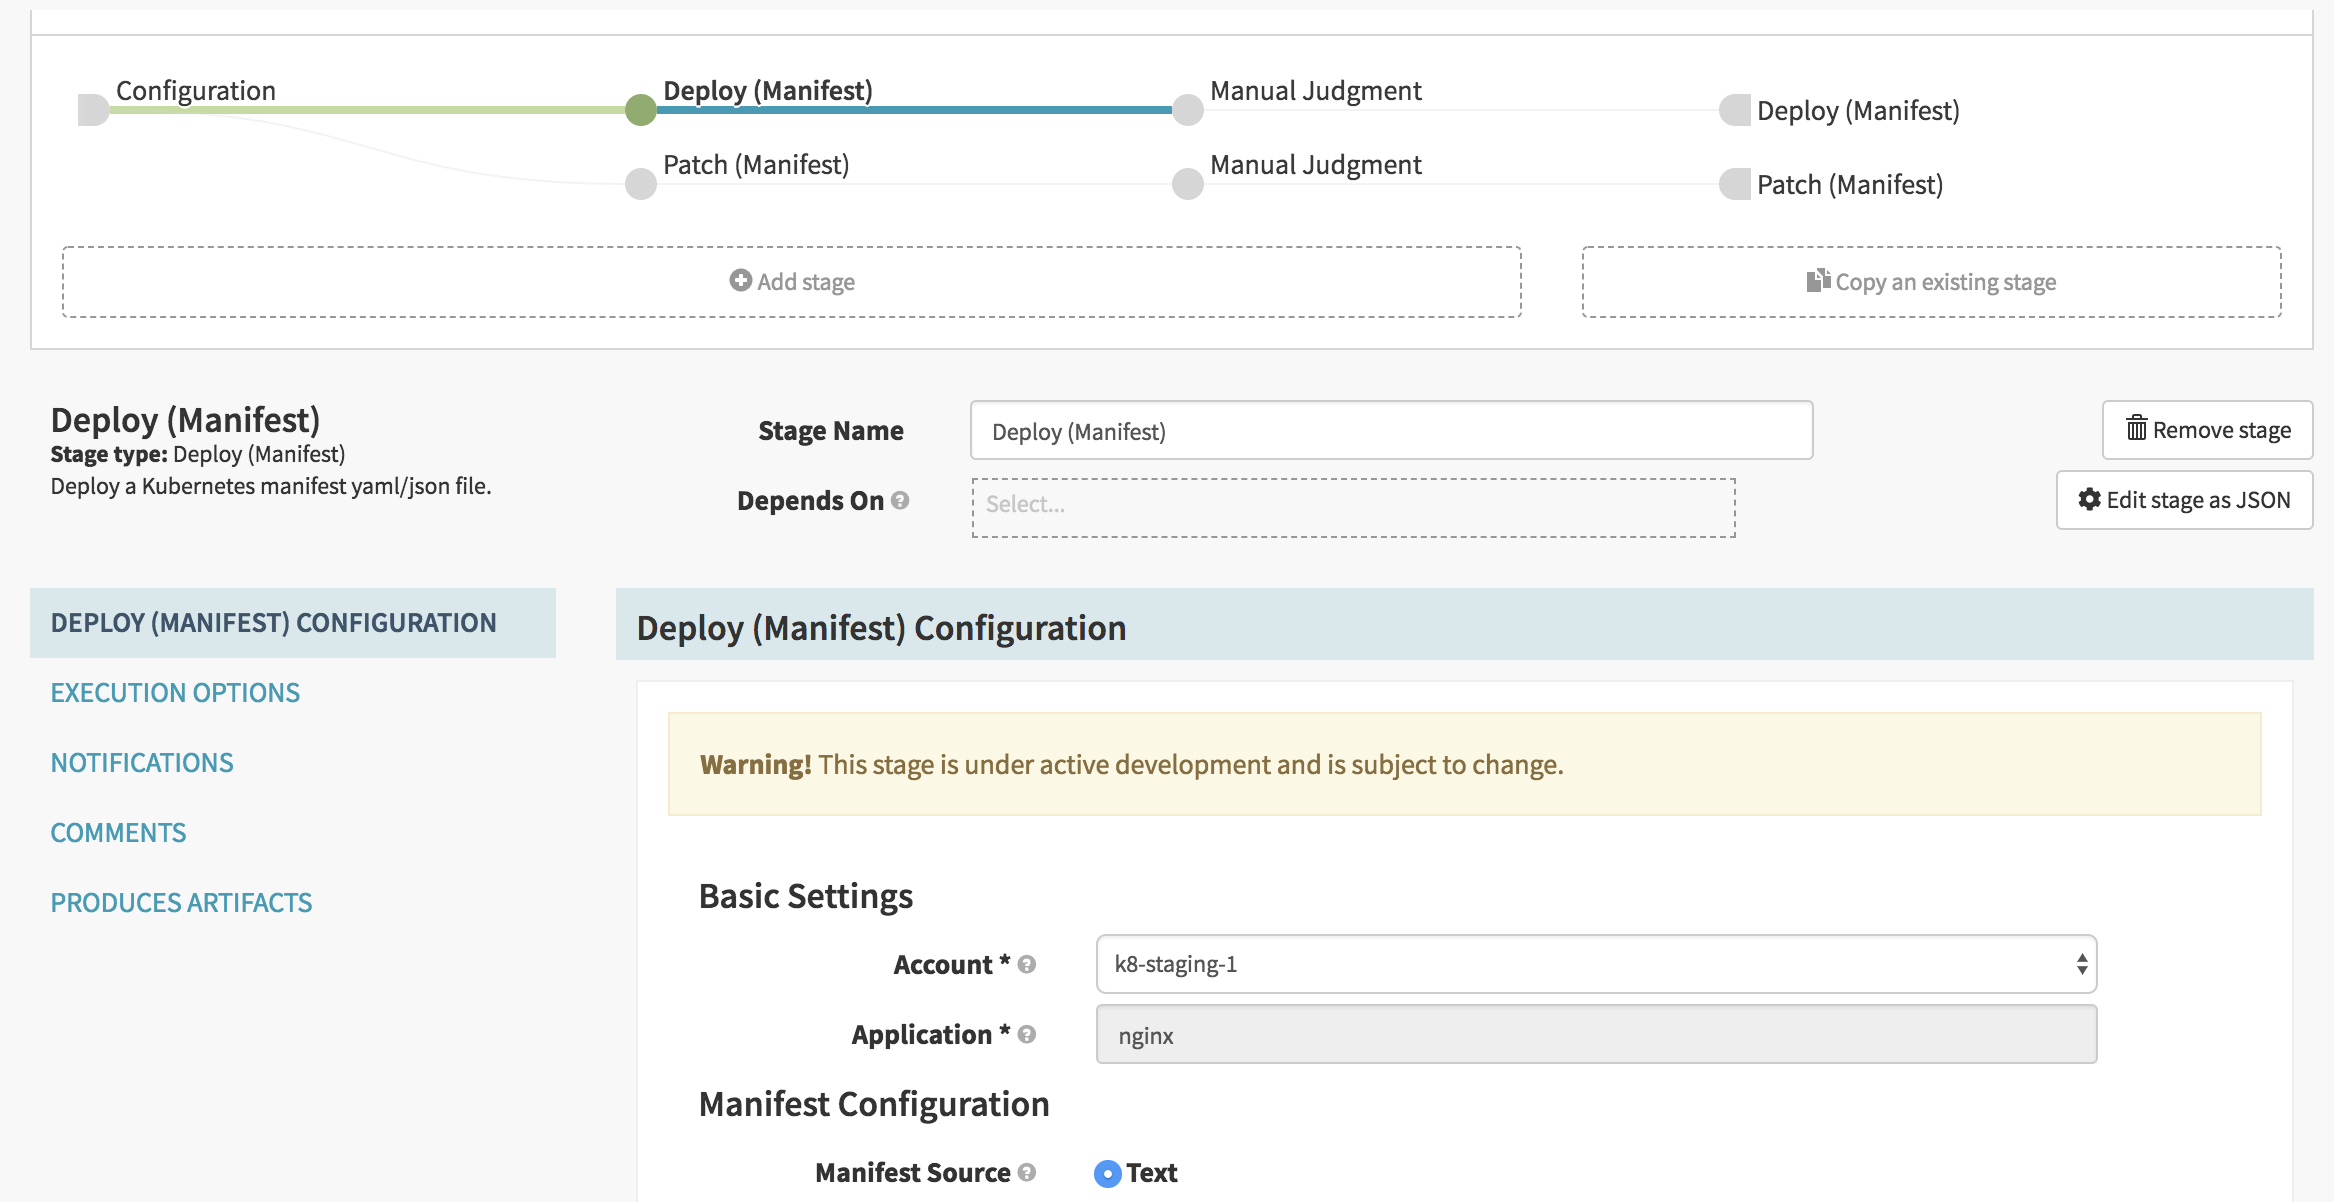The width and height of the screenshot is (2334, 1202).
Task: Focus the Stage Name input field
Action: pyautogui.click(x=1391, y=431)
